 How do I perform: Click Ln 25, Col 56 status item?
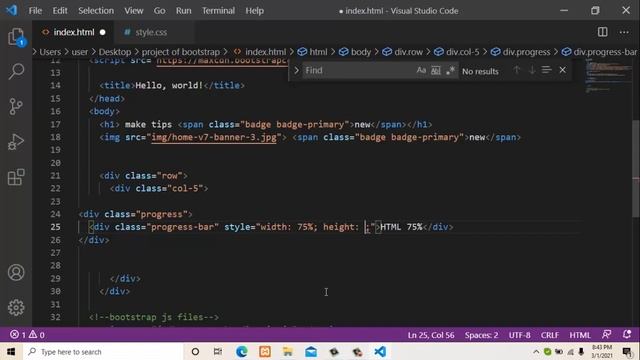click(x=431, y=335)
